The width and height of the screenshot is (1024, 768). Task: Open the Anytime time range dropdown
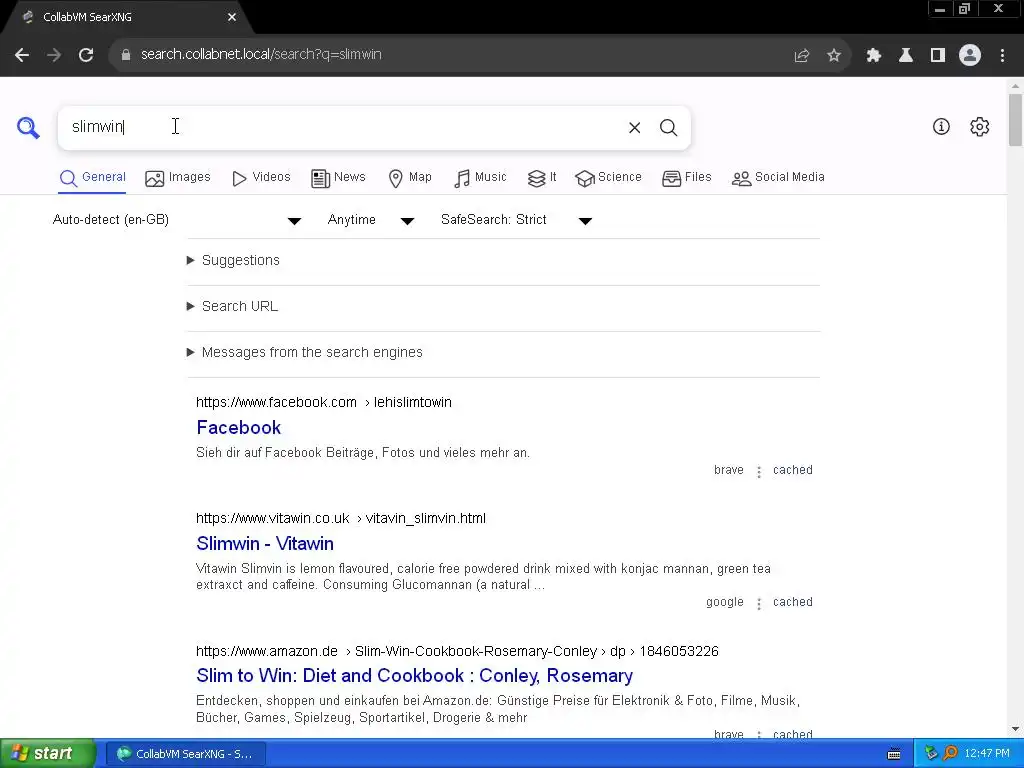coord(371,220)
